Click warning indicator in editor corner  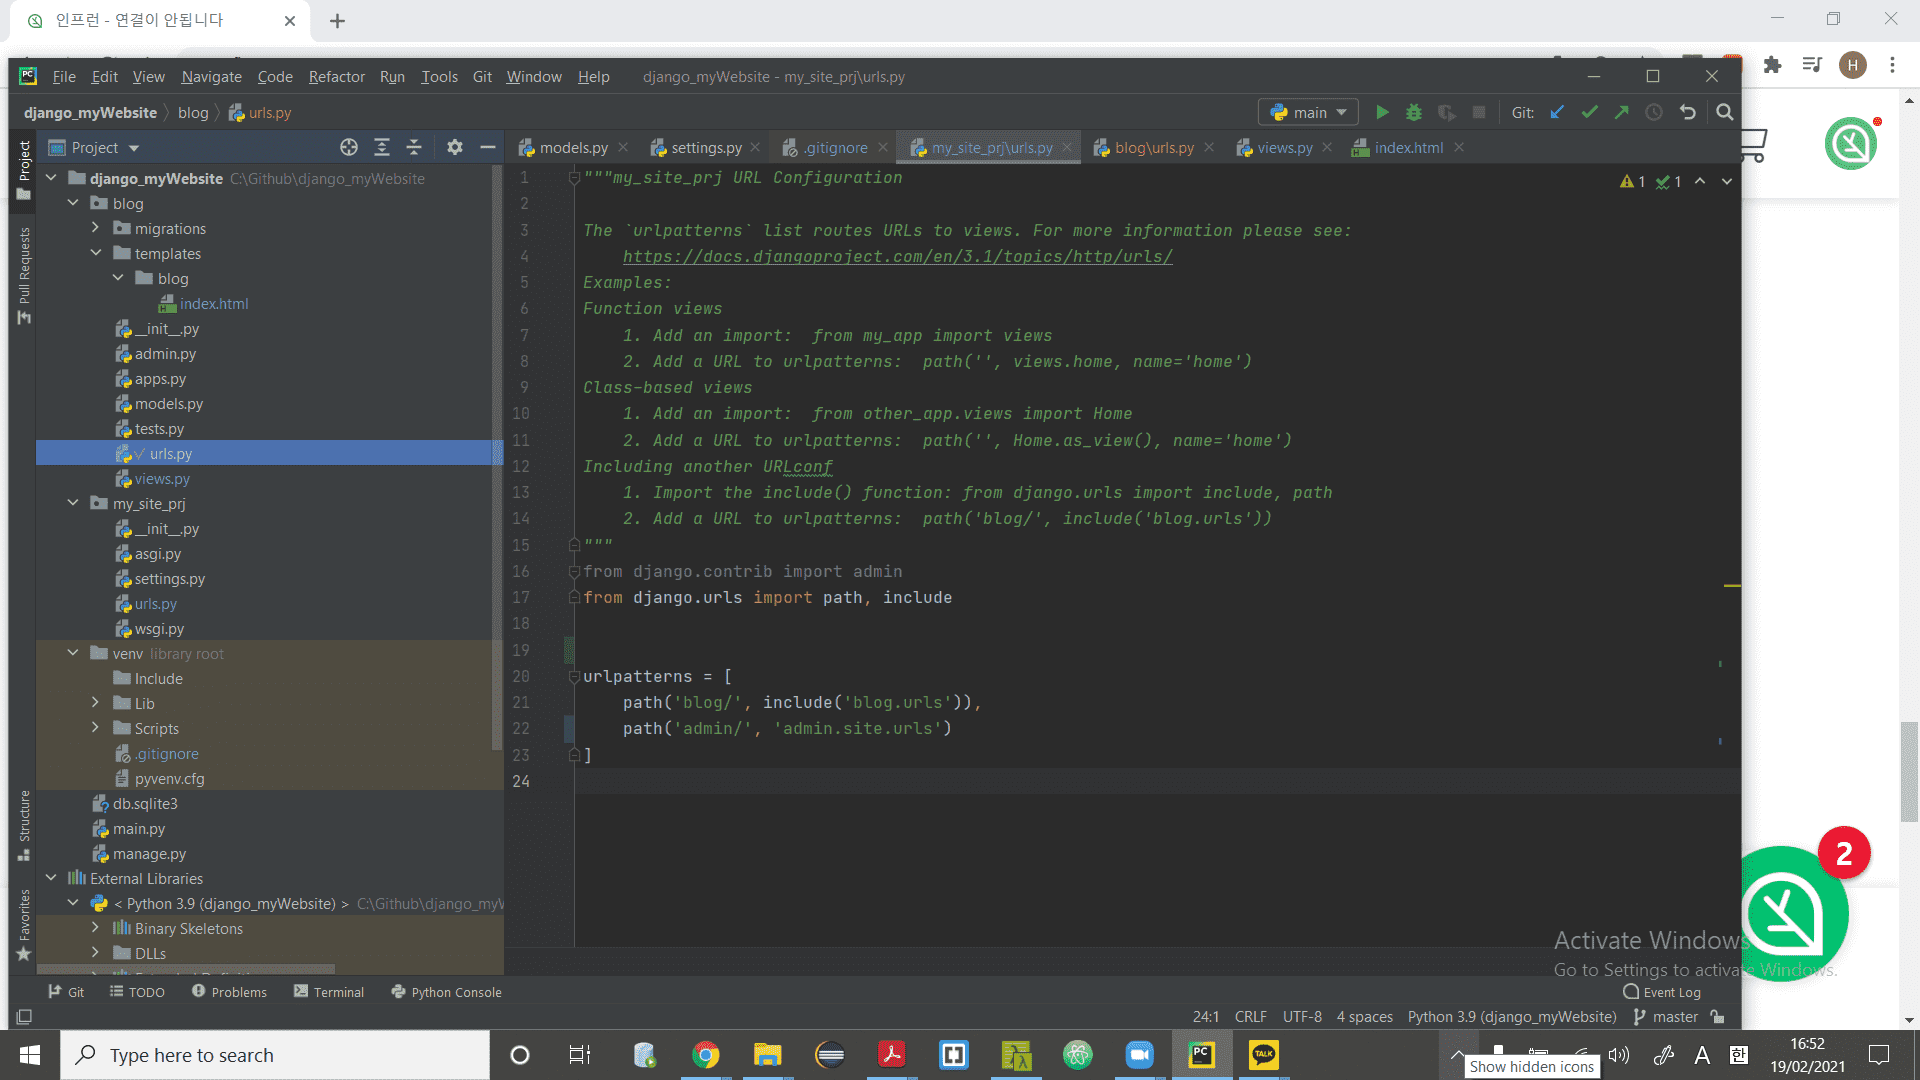pyautogui.click(x=1632, y=182)
